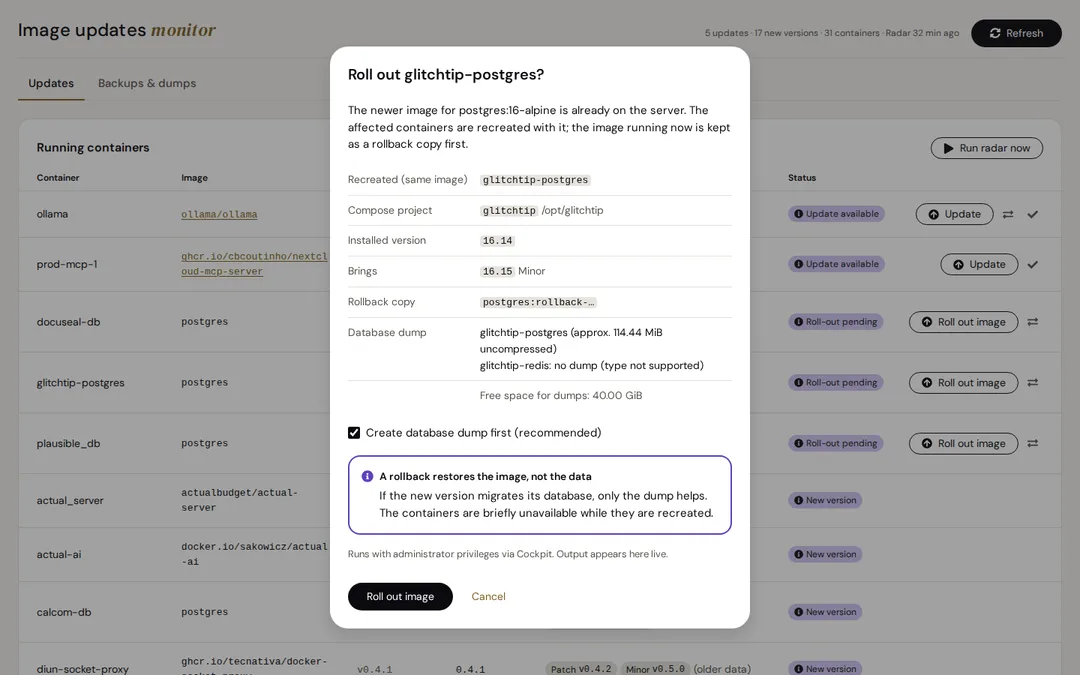The image size is (1080, 675).
Task: Click New version badge for calcom-db
Action: [824, 612]
